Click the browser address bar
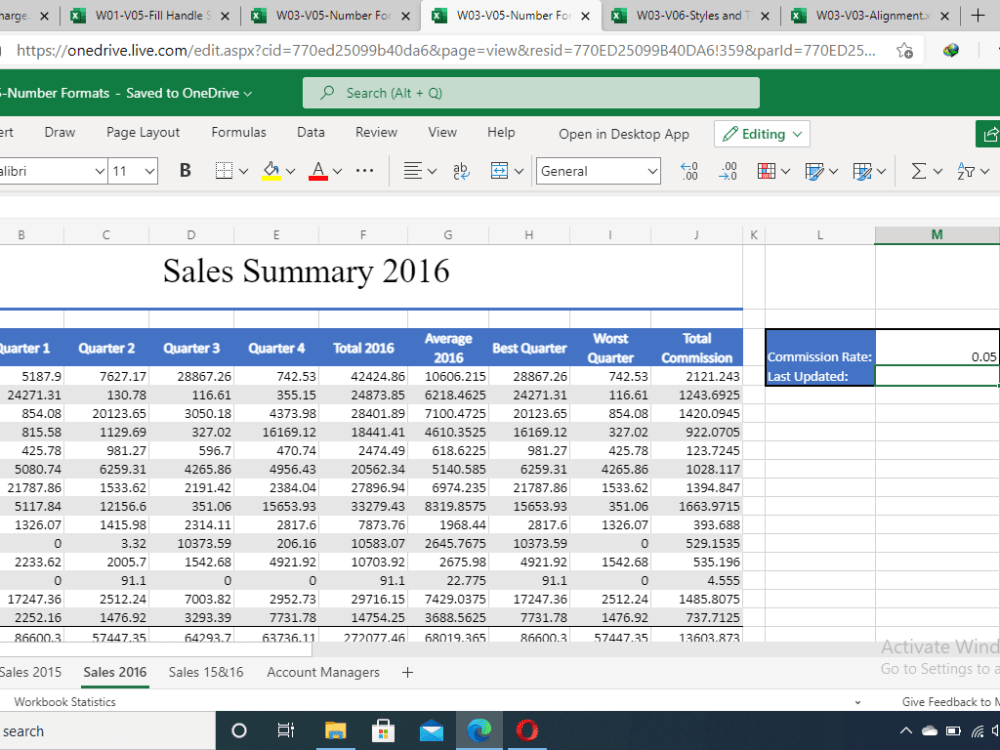The height and width of the screenshot is (750, 1000). pos(445,50)
